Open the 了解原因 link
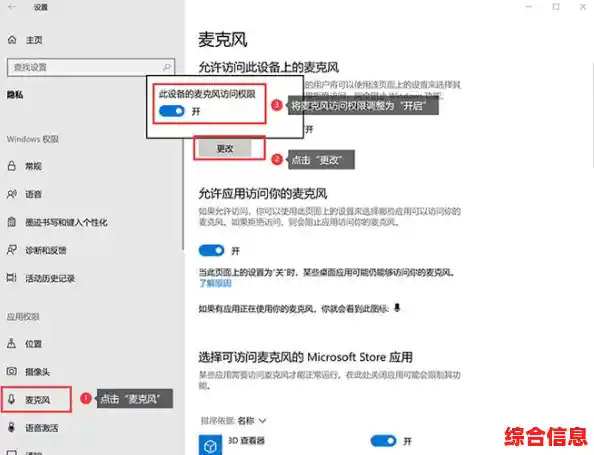Image resolution: width=594 pixels, height=455 pixels. pyautogui.click(x=215, y=283)
